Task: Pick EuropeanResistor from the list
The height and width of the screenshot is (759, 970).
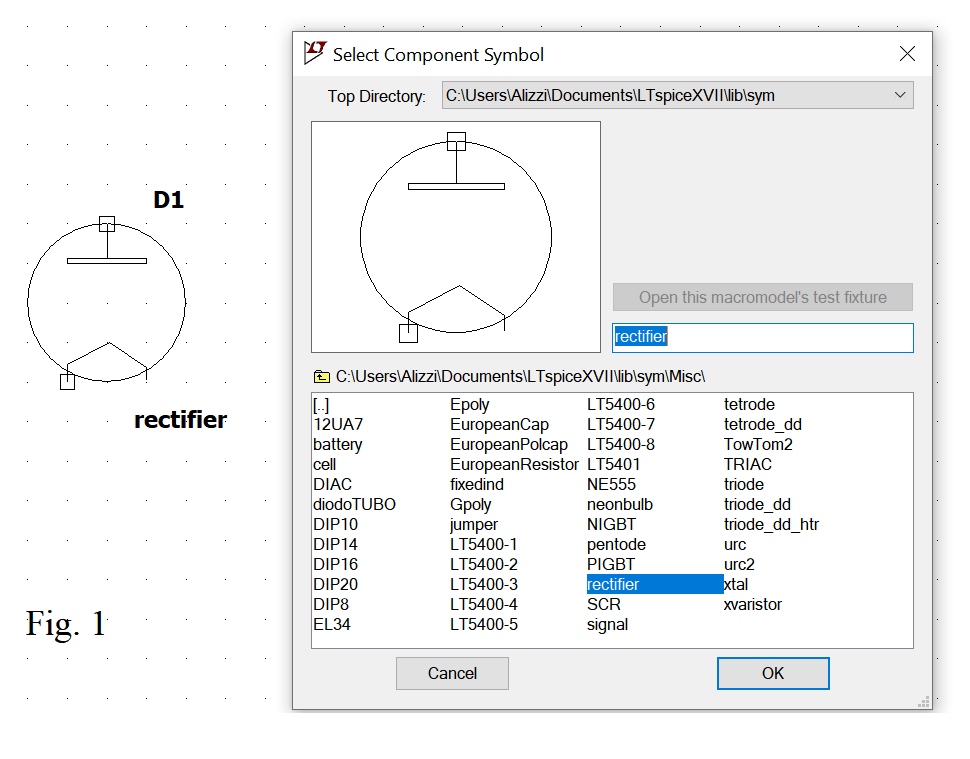Action: [514, 465]
